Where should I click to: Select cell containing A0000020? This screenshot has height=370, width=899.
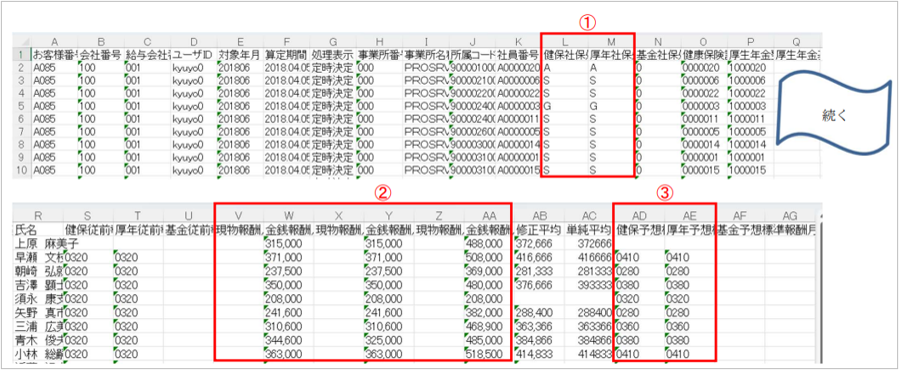pos(518,68)
